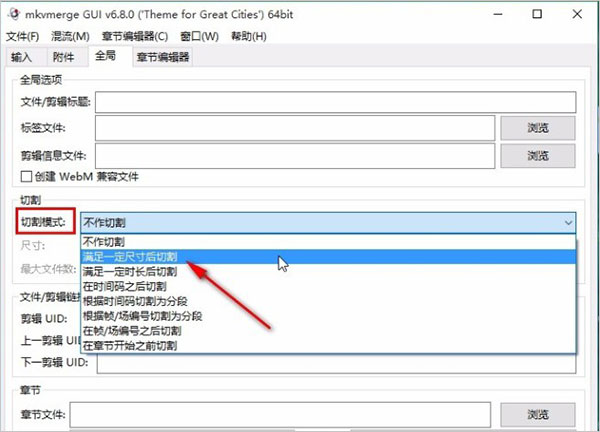Open the 帮助(H) menu
The width and height of the screenshot is (600, 432).
click(249, 36)
